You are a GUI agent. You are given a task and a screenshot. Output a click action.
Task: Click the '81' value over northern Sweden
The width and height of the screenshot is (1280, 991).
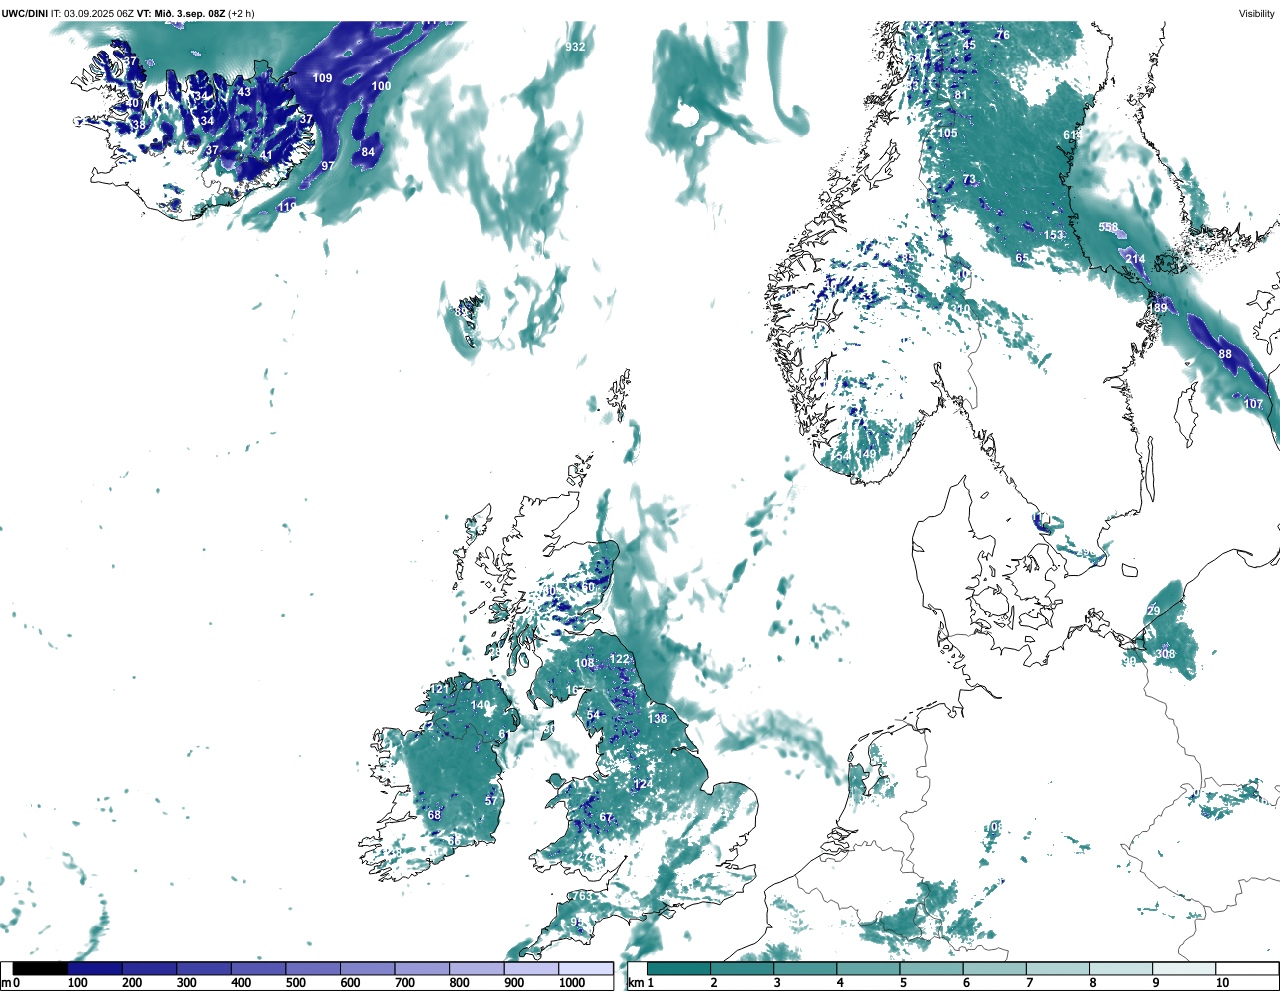(x=961, y=96)
